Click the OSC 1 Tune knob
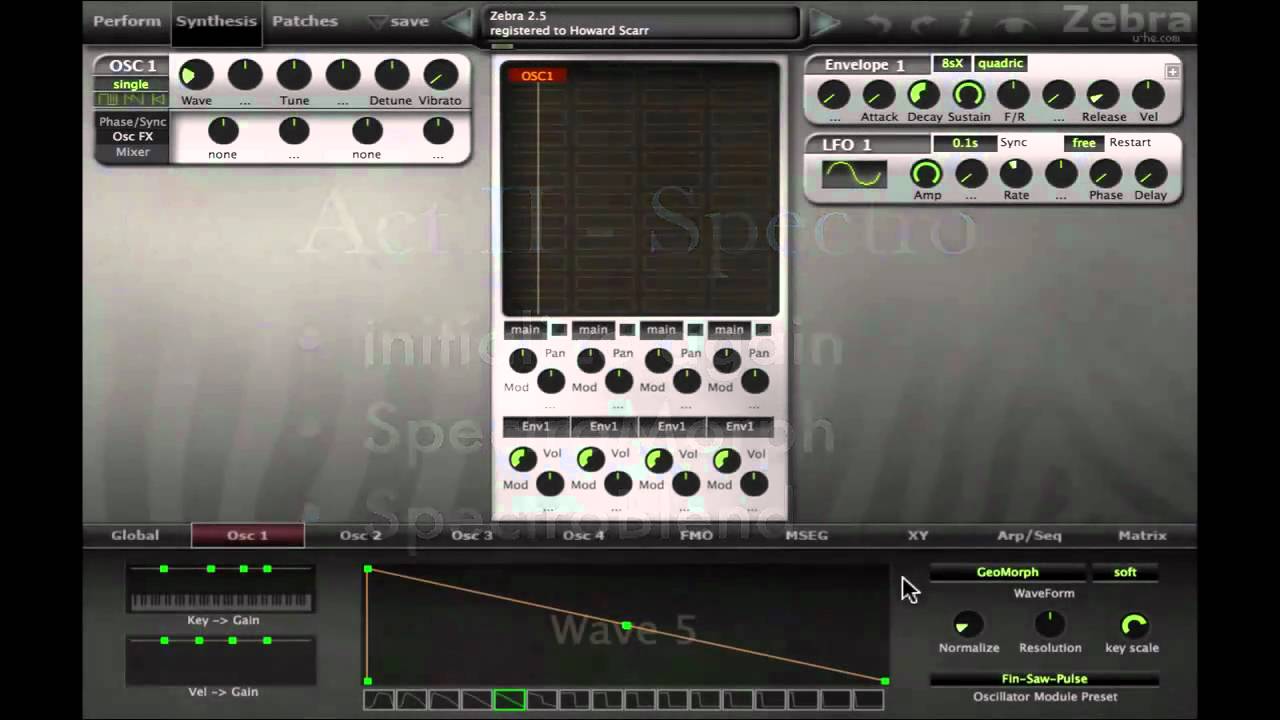The image size is (1280, 720). 294,75
